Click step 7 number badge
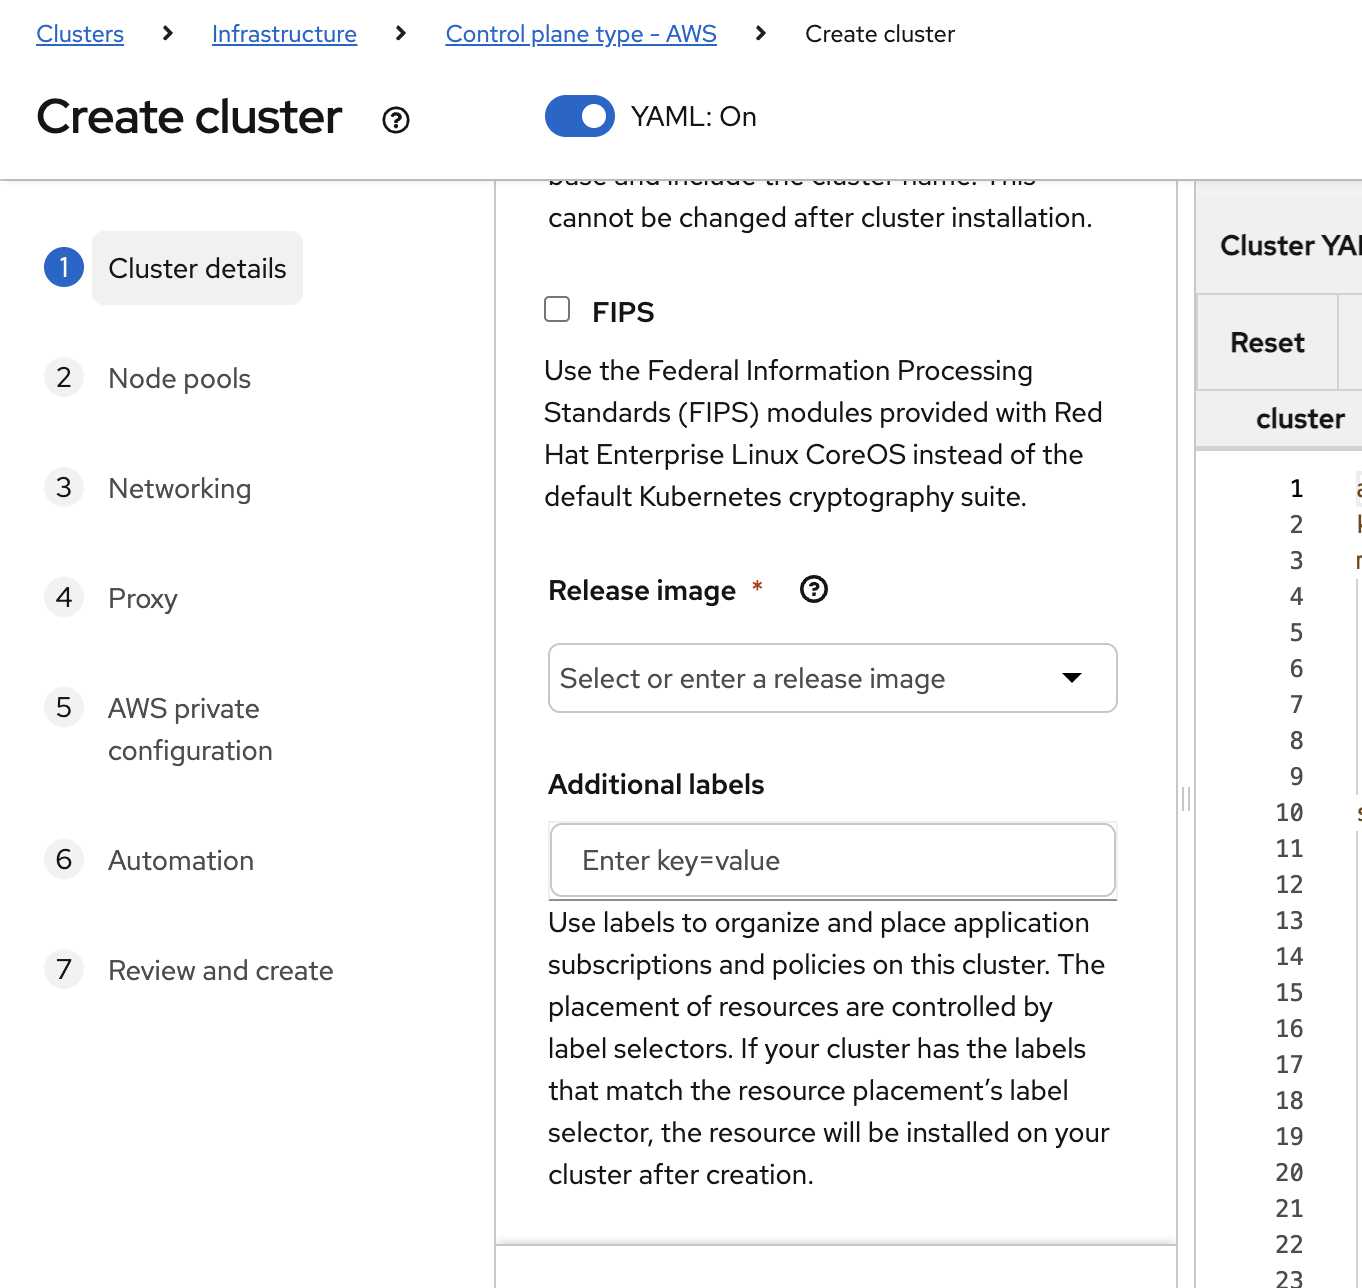 pyautogui.click(x=64, y=970)
